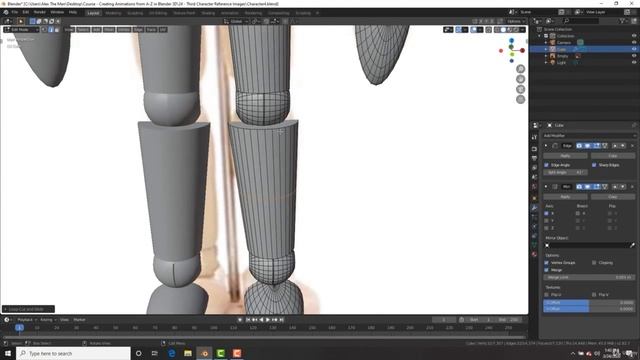Collapse the Mirror modifier panel
Viewport: 640px width, 360px height.
[x=546, y=187]
